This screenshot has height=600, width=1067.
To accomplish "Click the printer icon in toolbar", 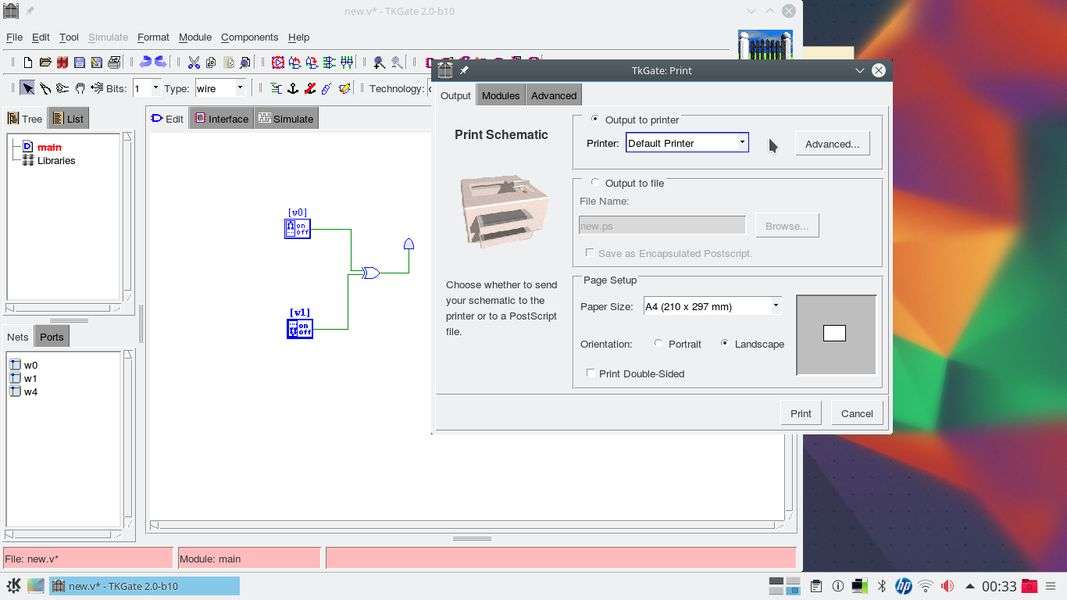I will pos(114,62).
